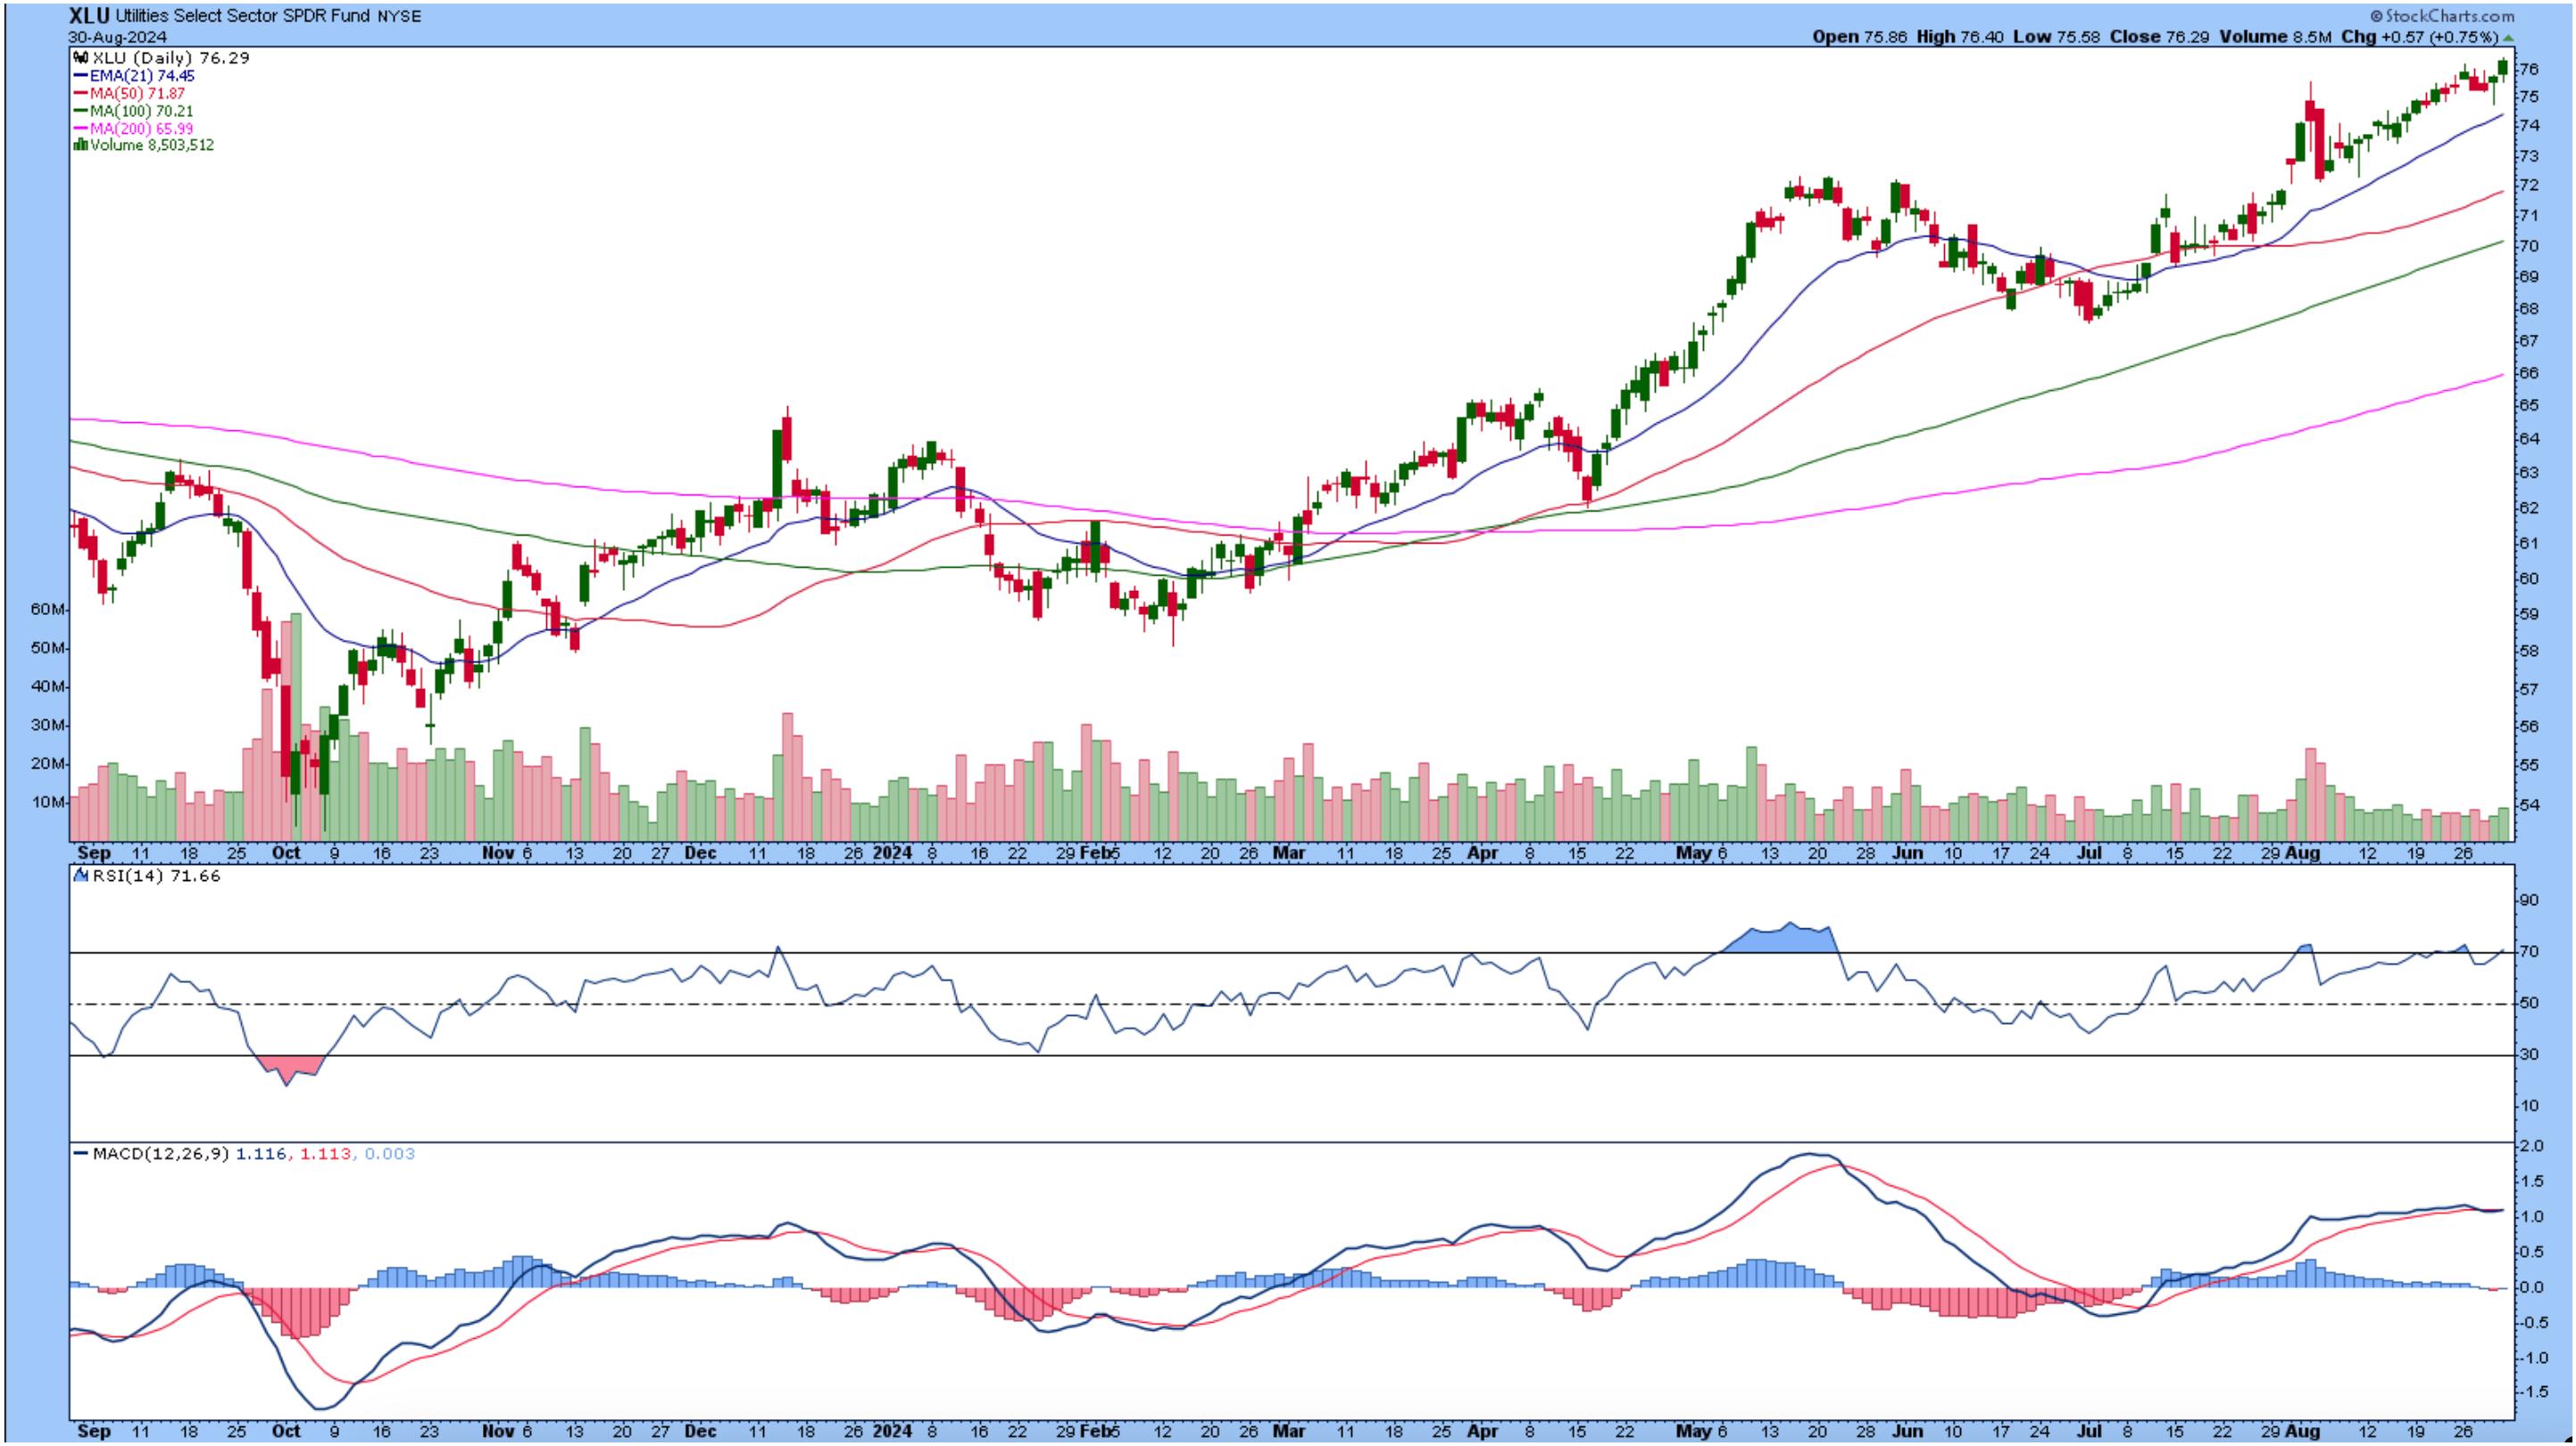Click the candlestick icon beside XLU (Daily)
The height and width of the screenshot is (1446, 2576).
click(80, 59)
